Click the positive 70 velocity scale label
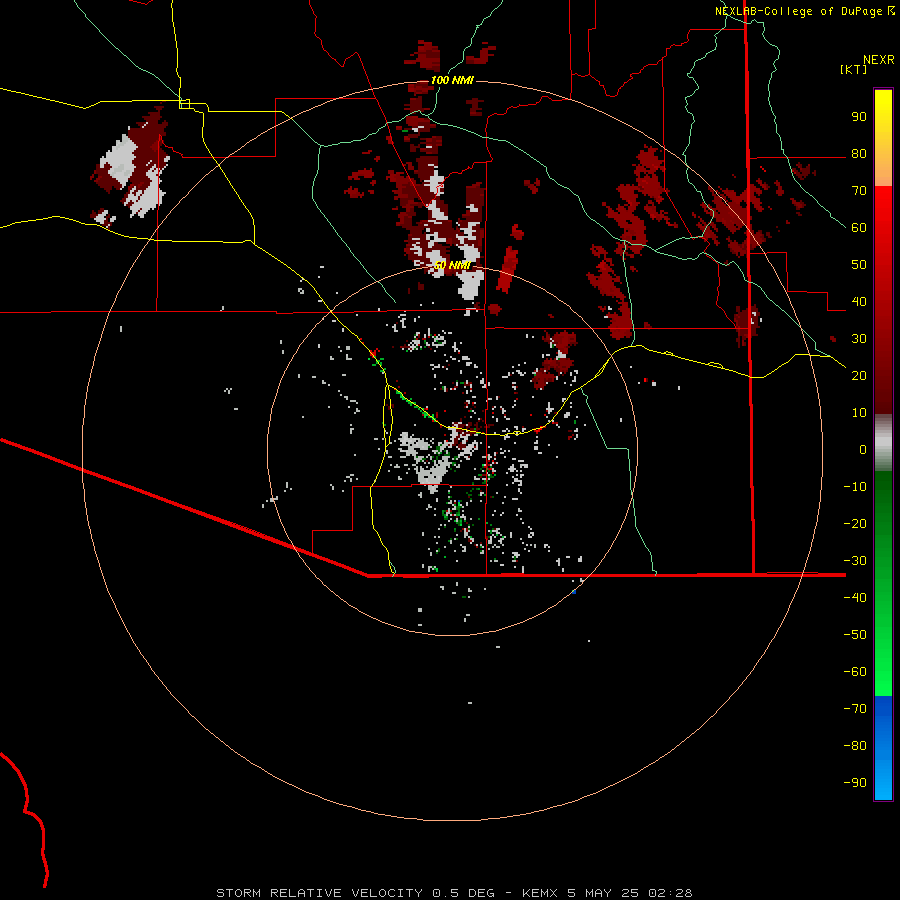Screen dimensions: 900x900 click(859, 191)
